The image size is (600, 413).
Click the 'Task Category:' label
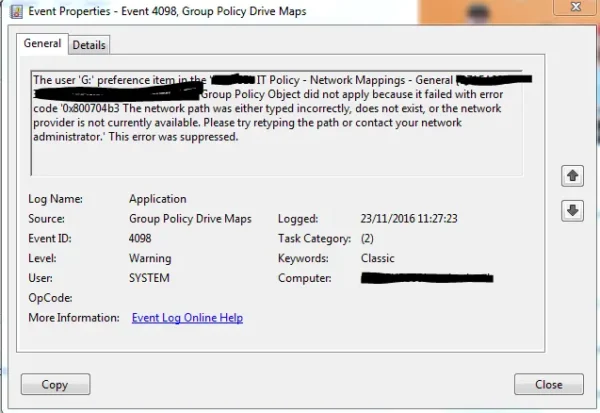click(315, 238)
